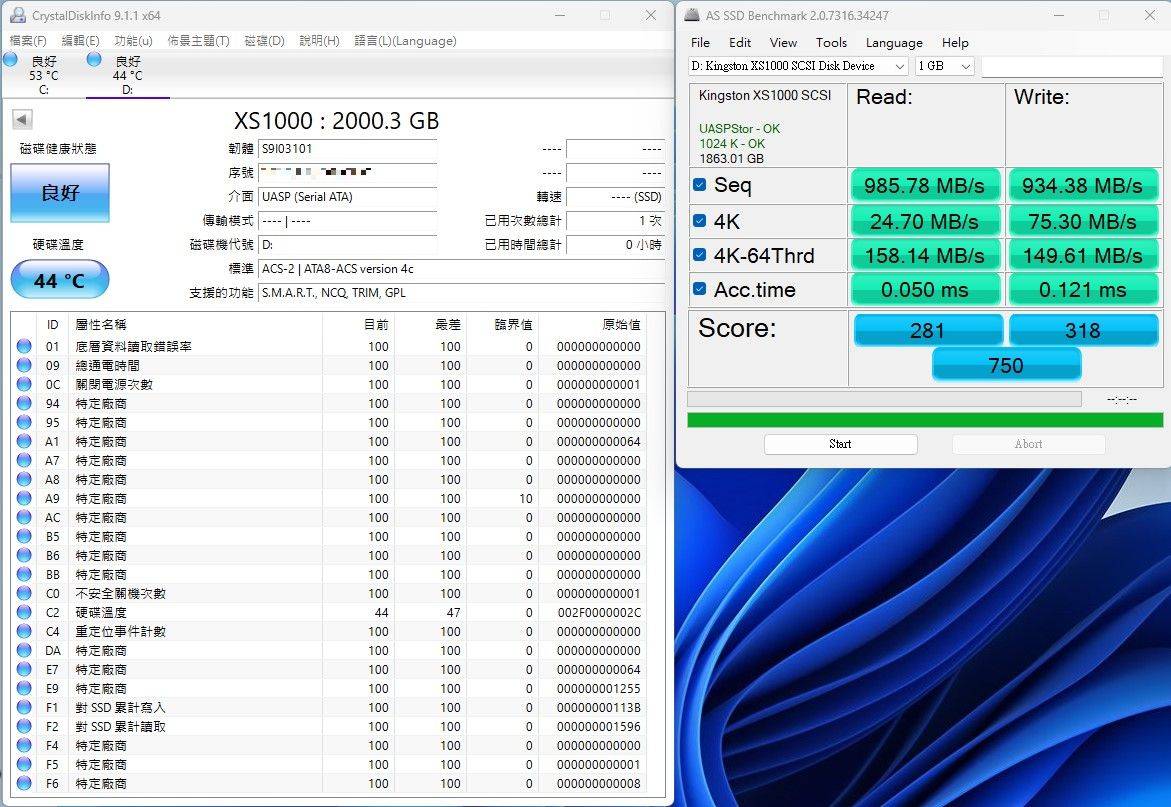
Task: Click the green benchmark progress bar
Action: coord(924,420)
